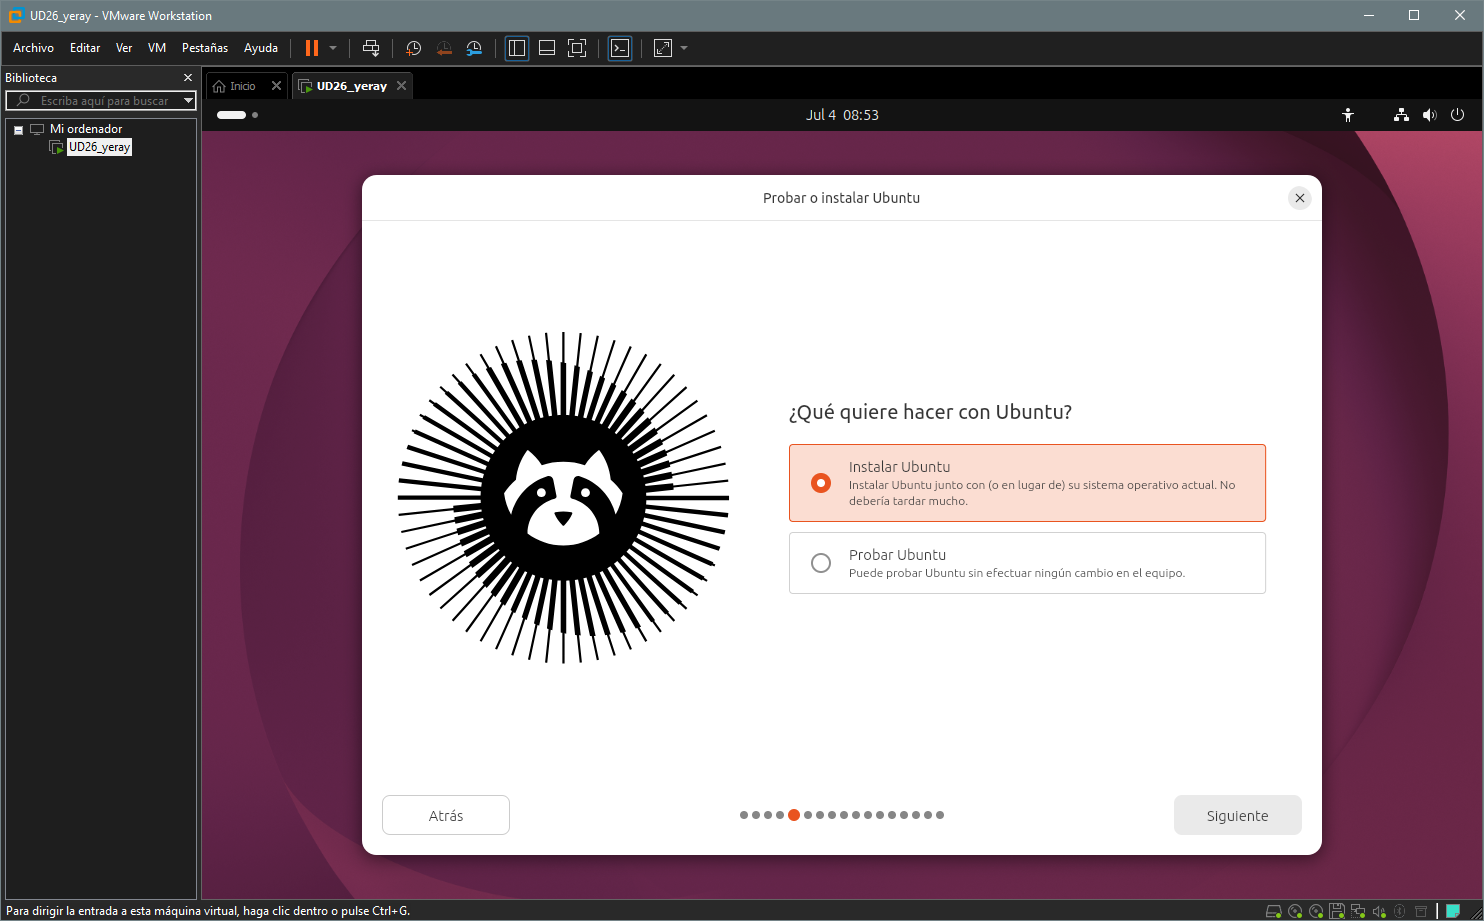Open the snapshot manager wrench-clock icon
The height and width of the screenshot is (921, 1484).
(474, 48)
